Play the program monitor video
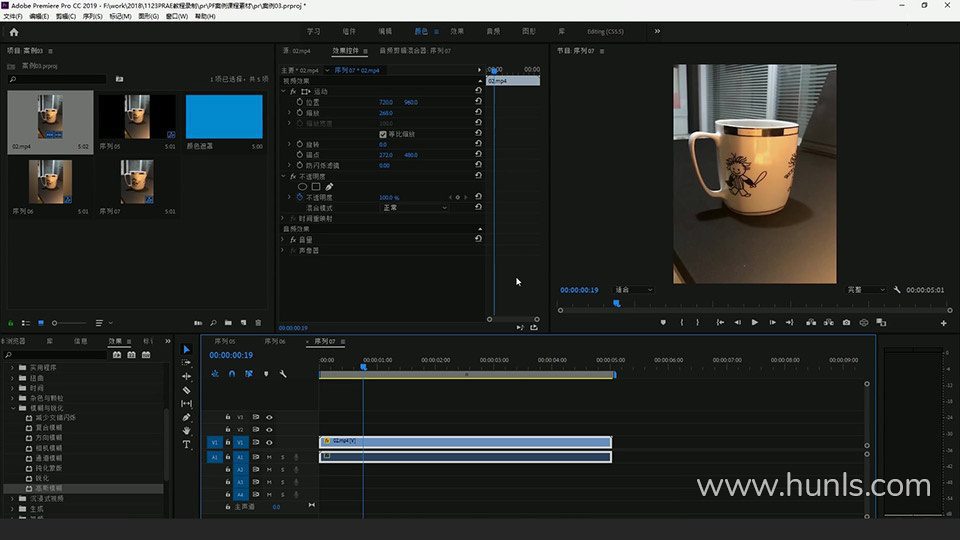The height and width of the screenshot is (540, 960). 754,322
